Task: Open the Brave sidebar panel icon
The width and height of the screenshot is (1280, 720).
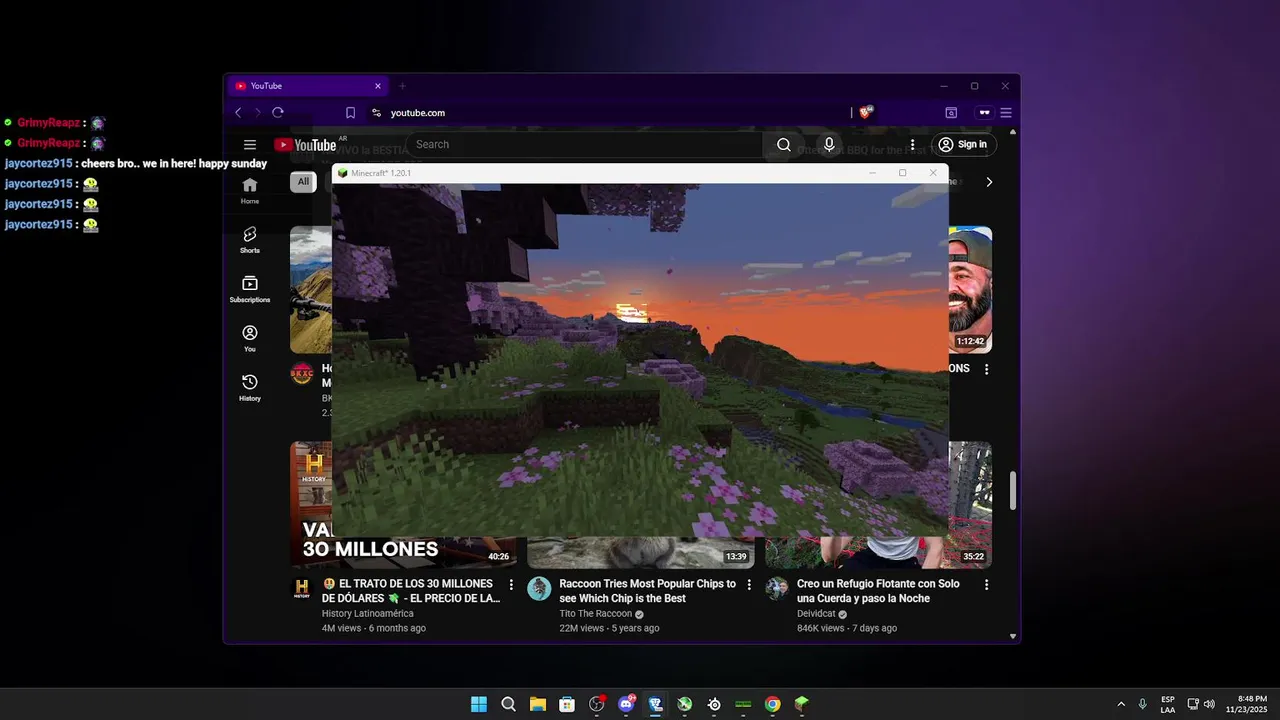Action: (x=951, y=113)
